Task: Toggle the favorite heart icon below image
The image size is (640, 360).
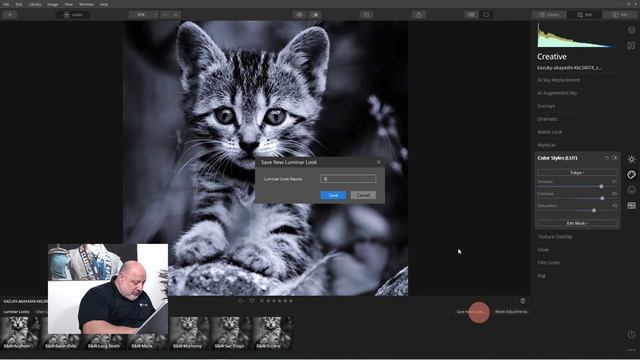Action: point(252,301)
